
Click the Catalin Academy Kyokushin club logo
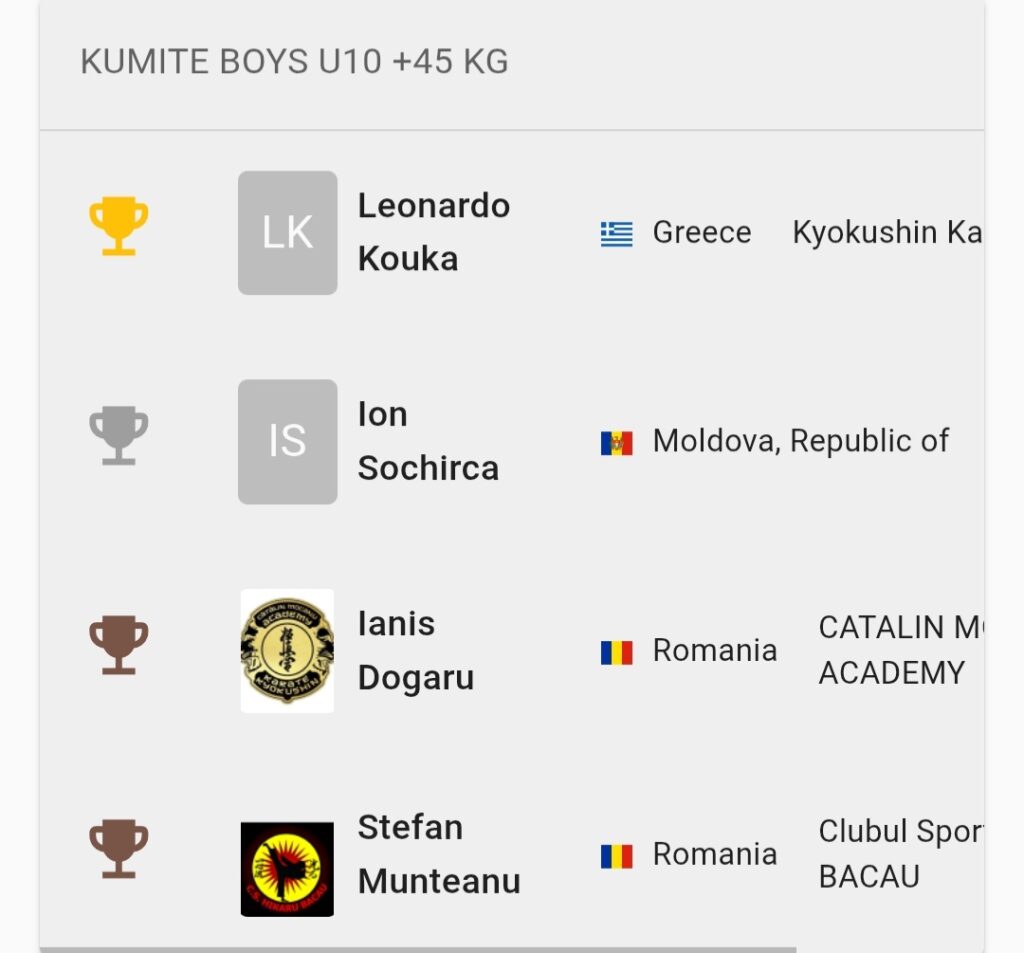(x=287, y=651)
